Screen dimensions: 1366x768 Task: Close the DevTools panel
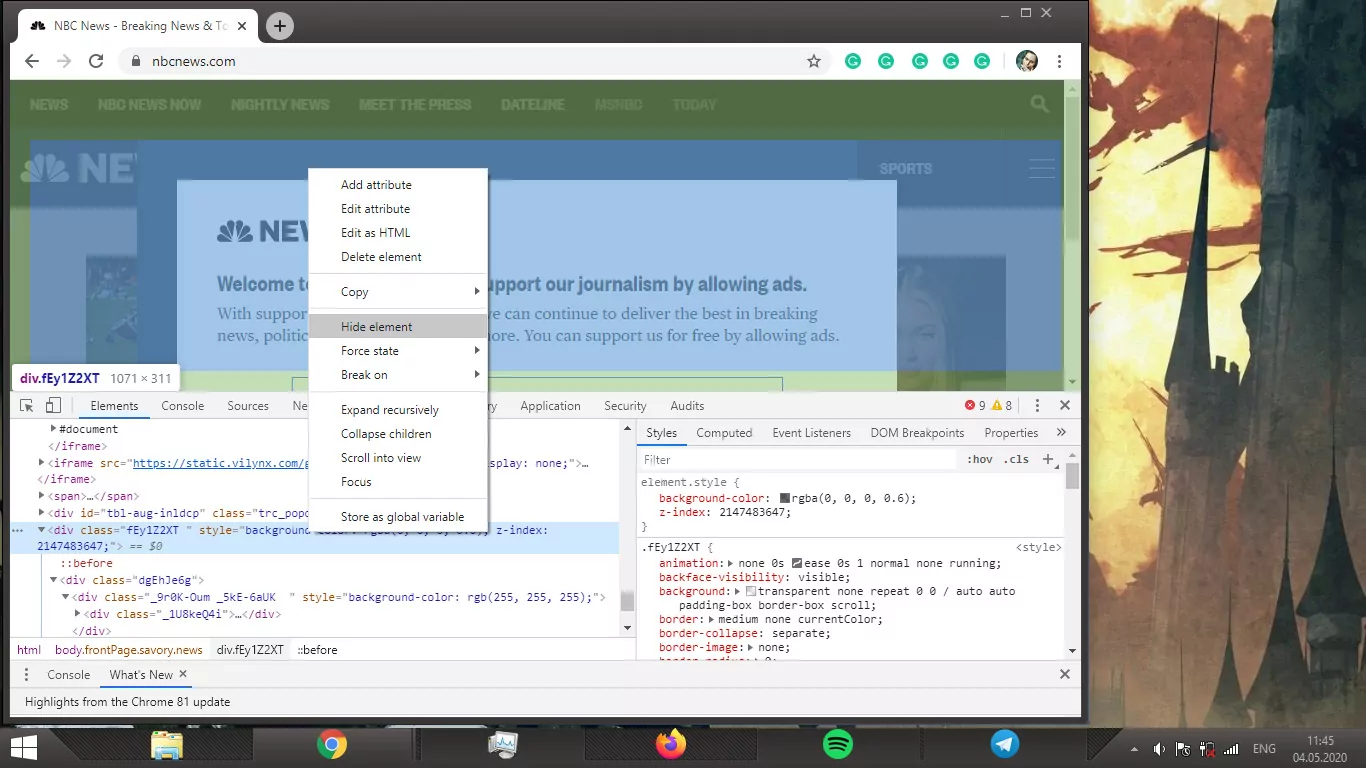point(1065,406)
